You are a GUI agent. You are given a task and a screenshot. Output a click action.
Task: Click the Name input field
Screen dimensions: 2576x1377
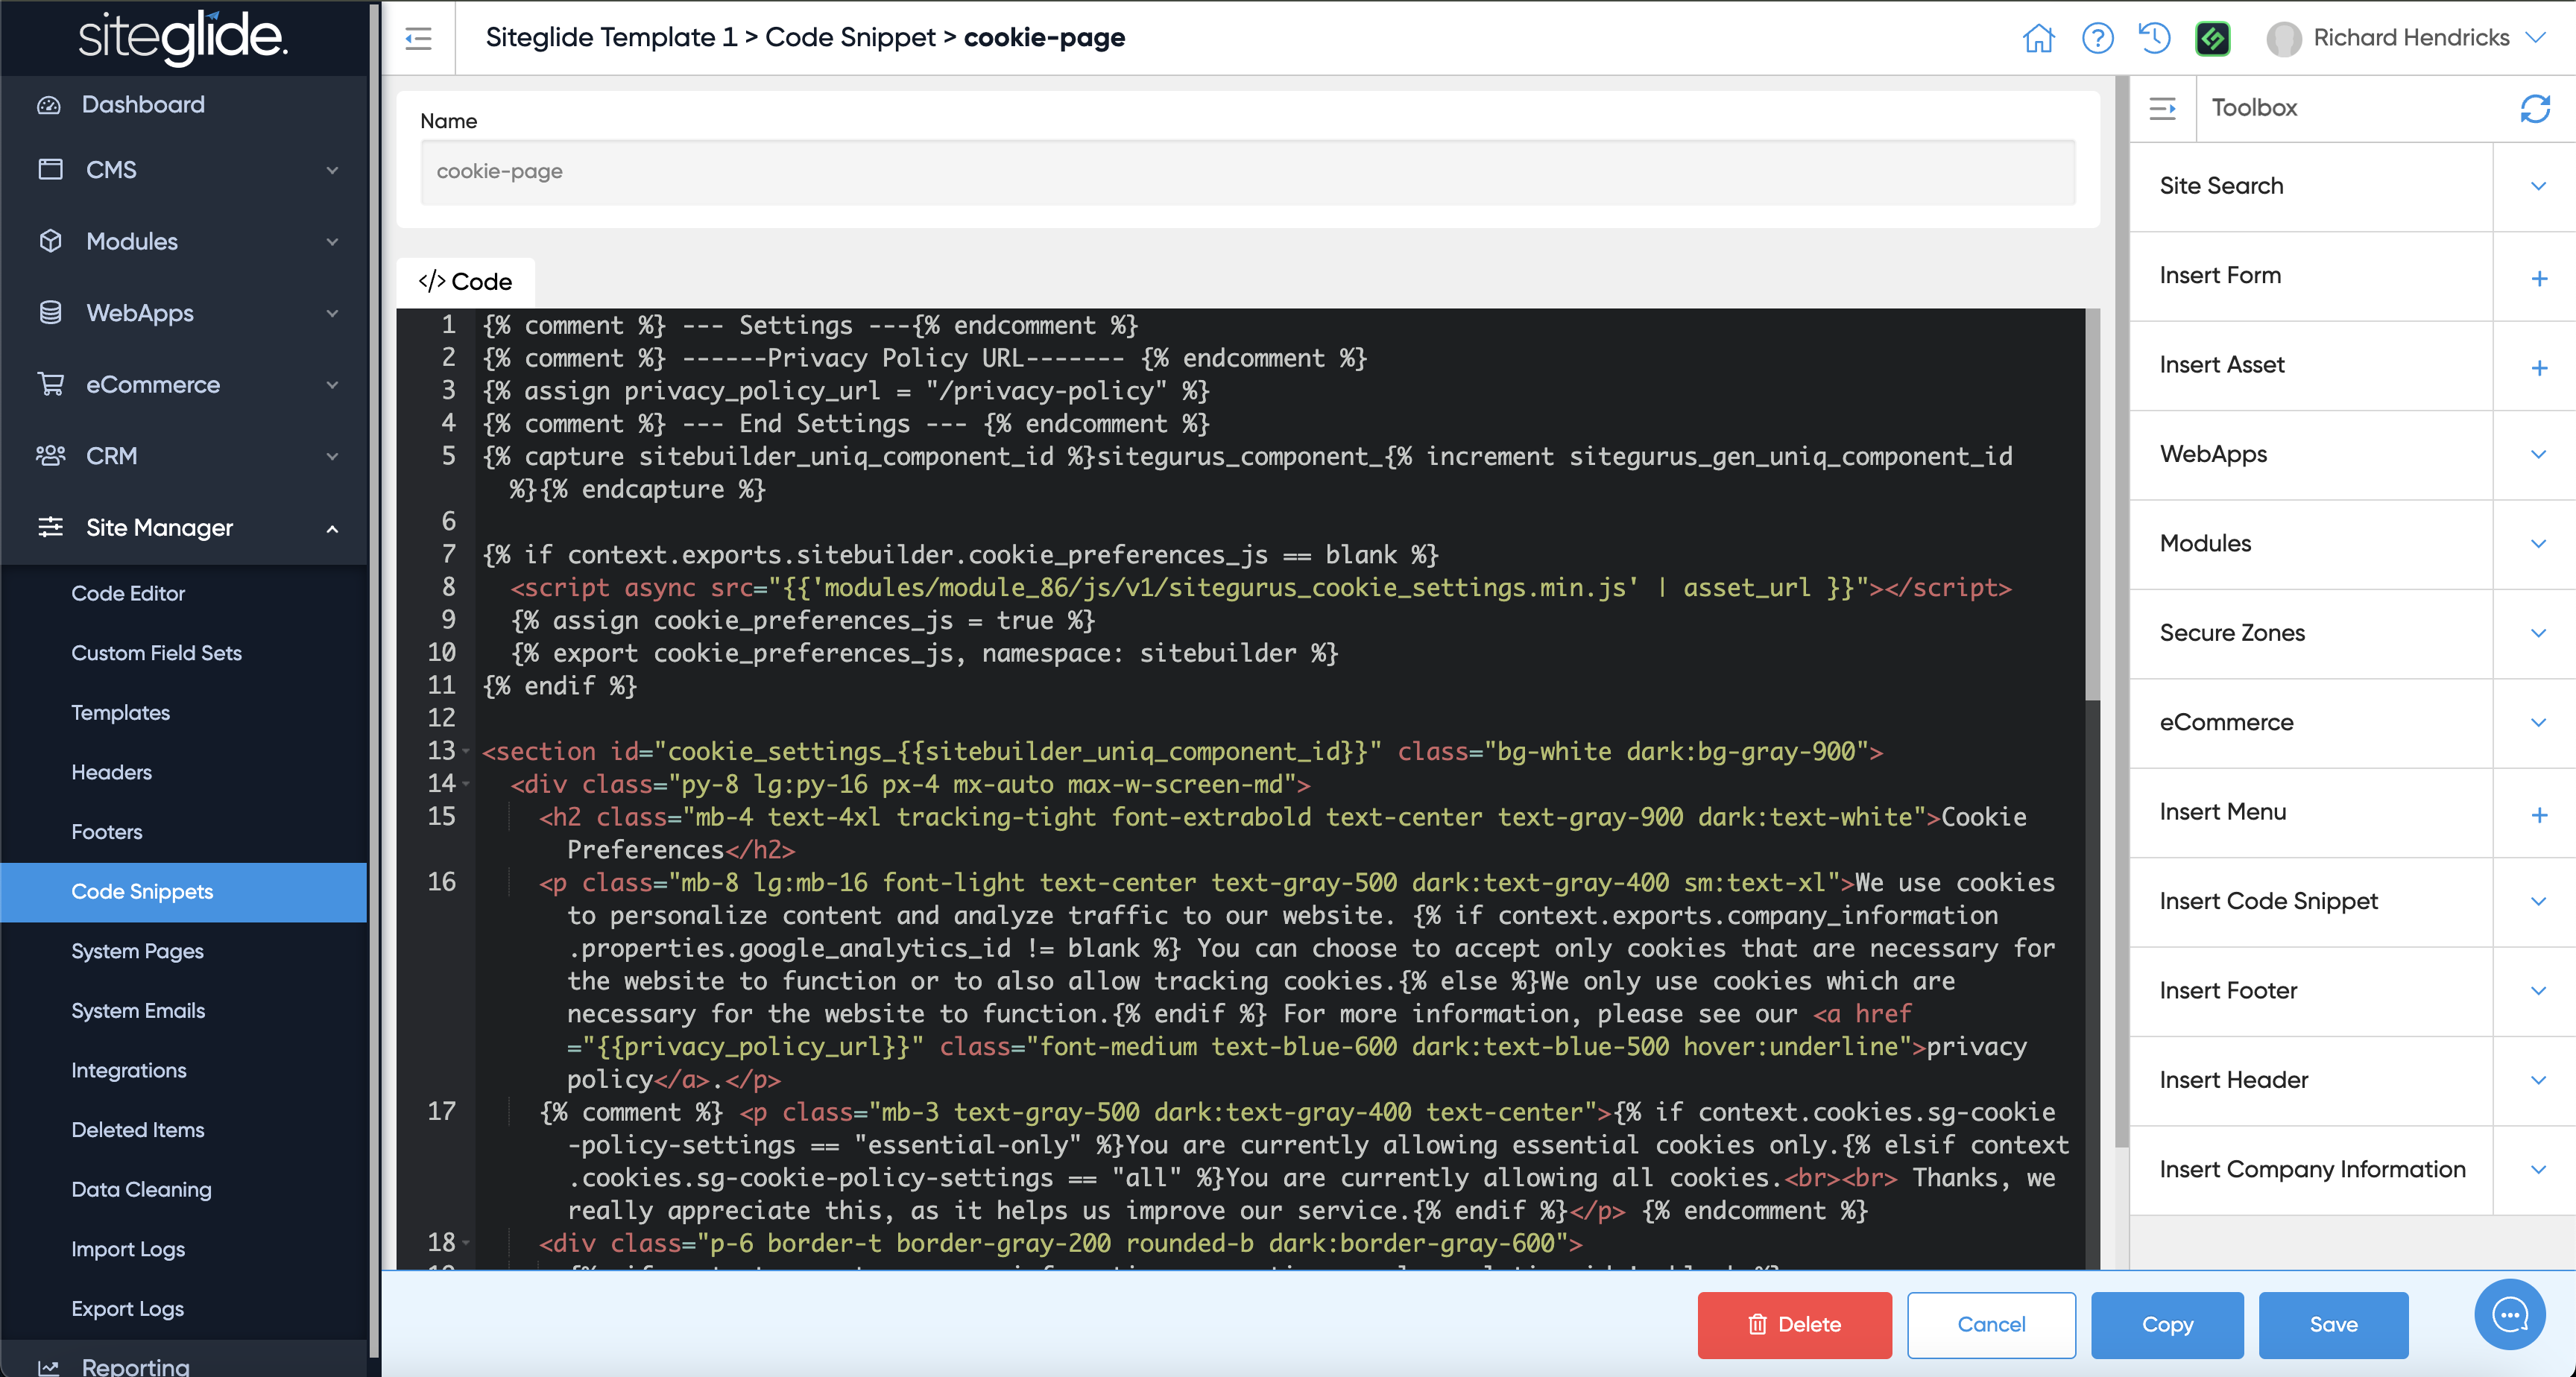tap(1246, 172)
